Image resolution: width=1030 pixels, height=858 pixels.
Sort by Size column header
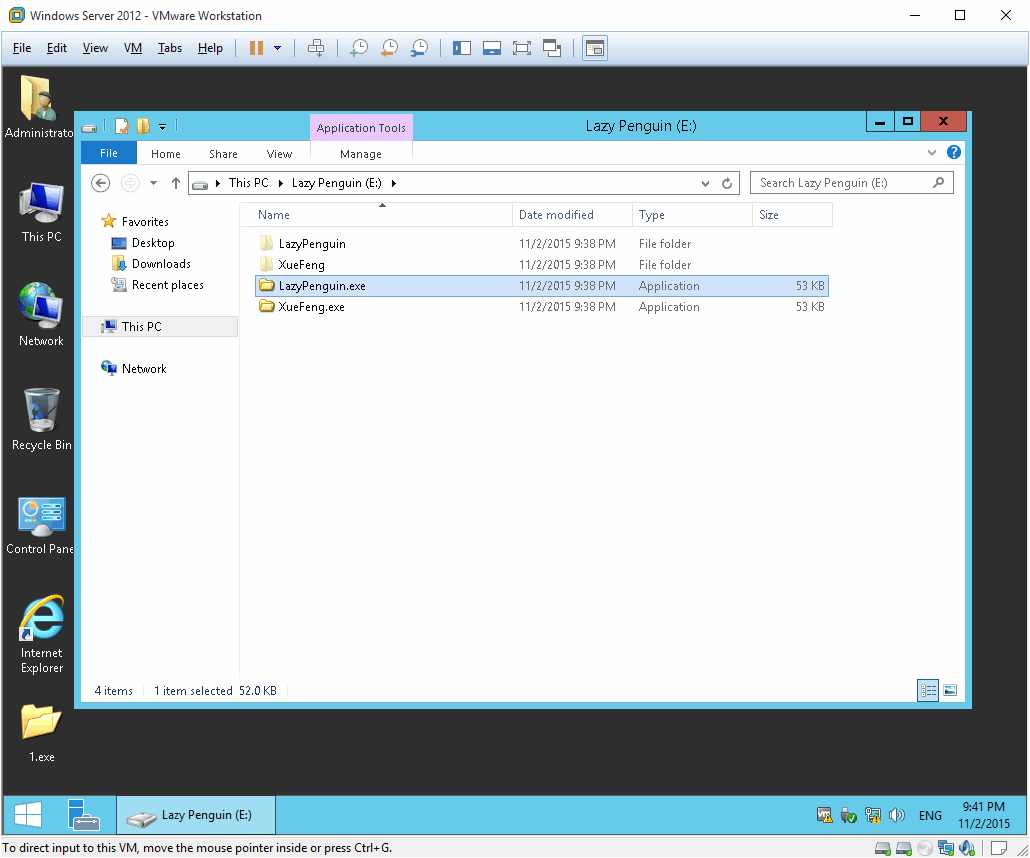[792, 215]
